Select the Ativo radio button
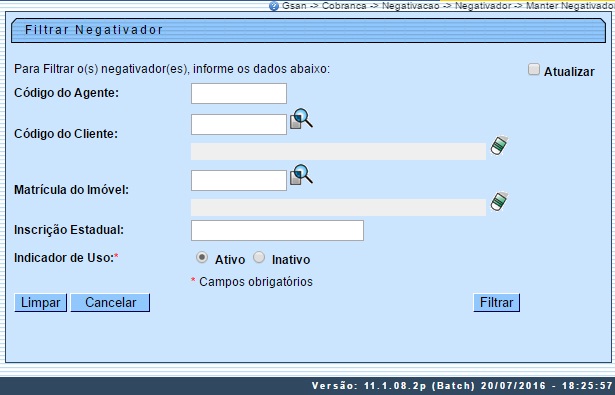The image size is (615, 395). click(x=202, y=258)
